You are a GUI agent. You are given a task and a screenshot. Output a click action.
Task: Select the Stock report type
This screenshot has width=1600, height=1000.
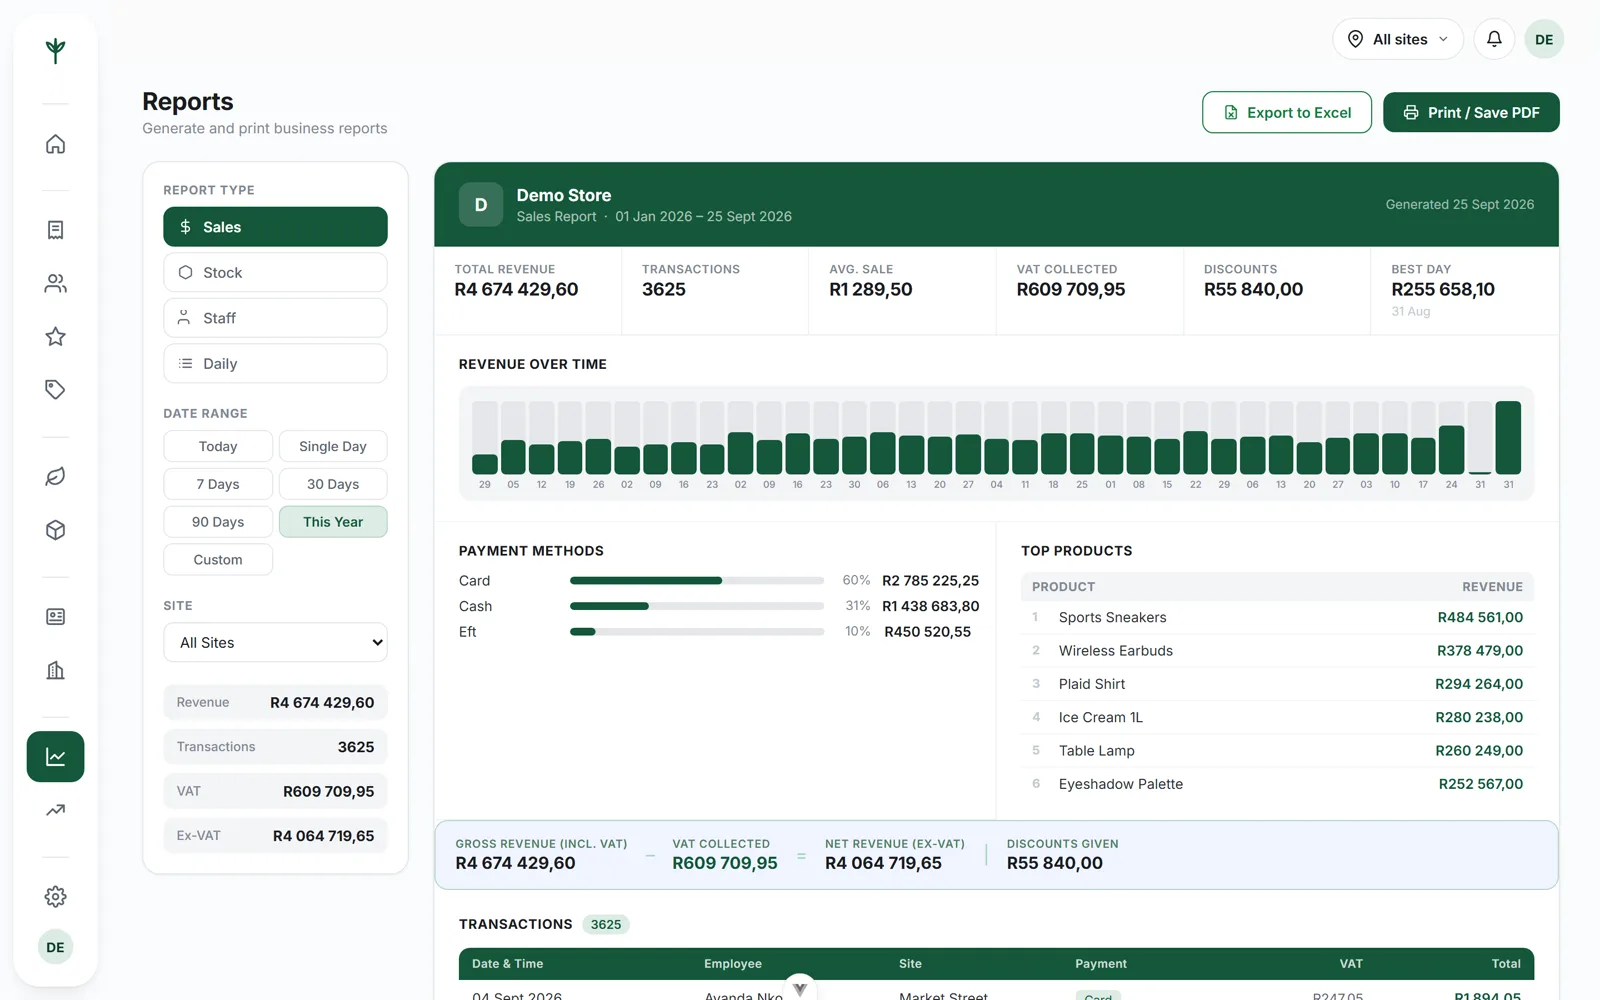click(275, 272)
